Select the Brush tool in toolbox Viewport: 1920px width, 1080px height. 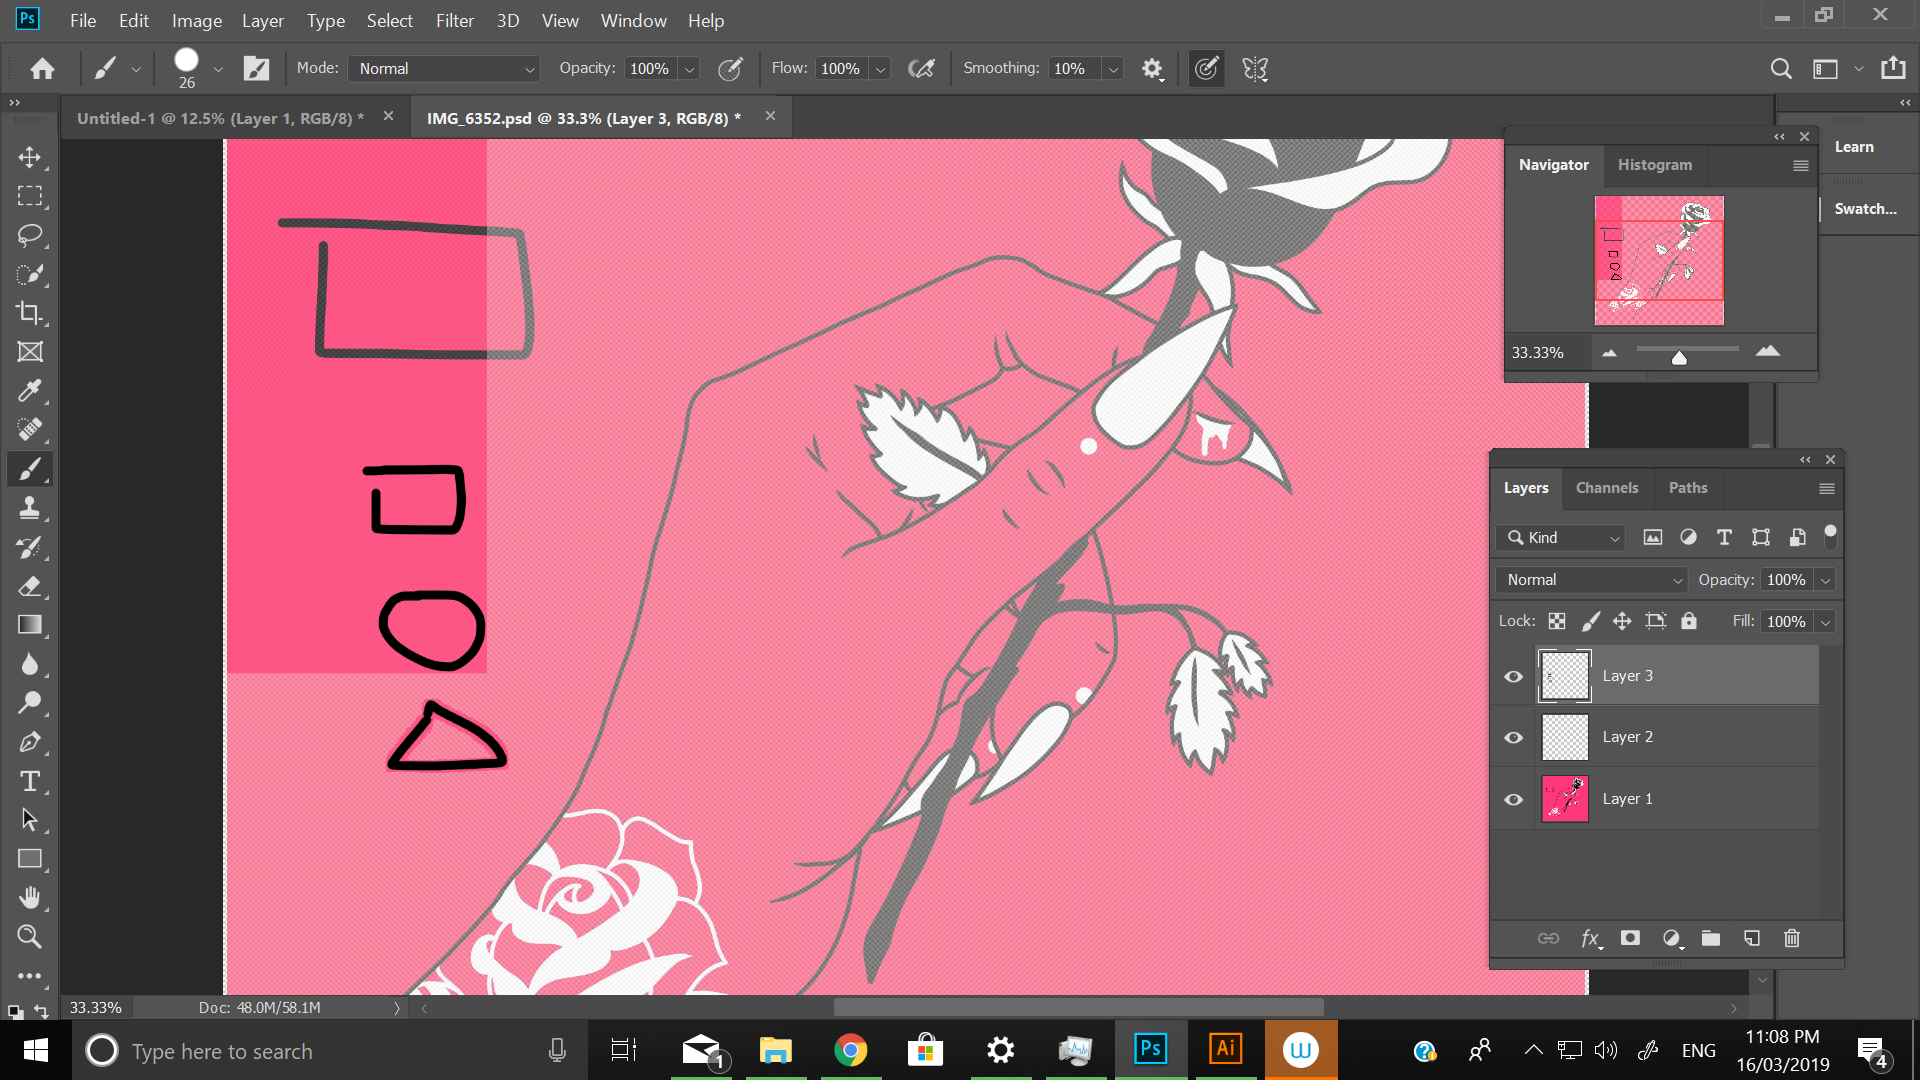30,469
